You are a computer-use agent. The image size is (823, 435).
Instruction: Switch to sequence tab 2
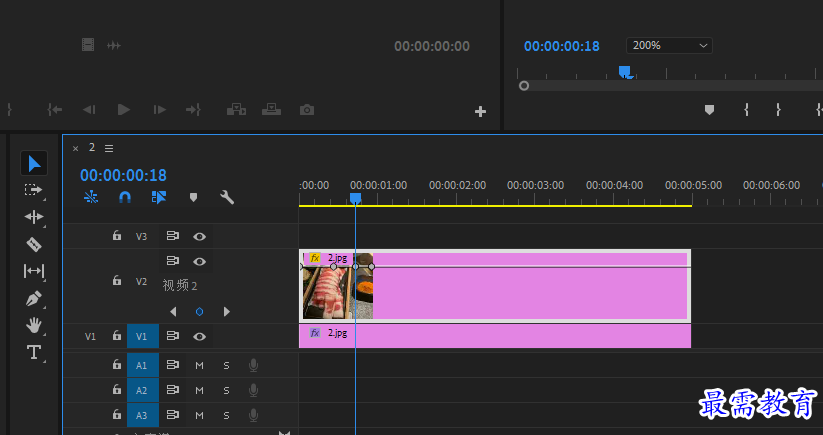pos(92,147)
